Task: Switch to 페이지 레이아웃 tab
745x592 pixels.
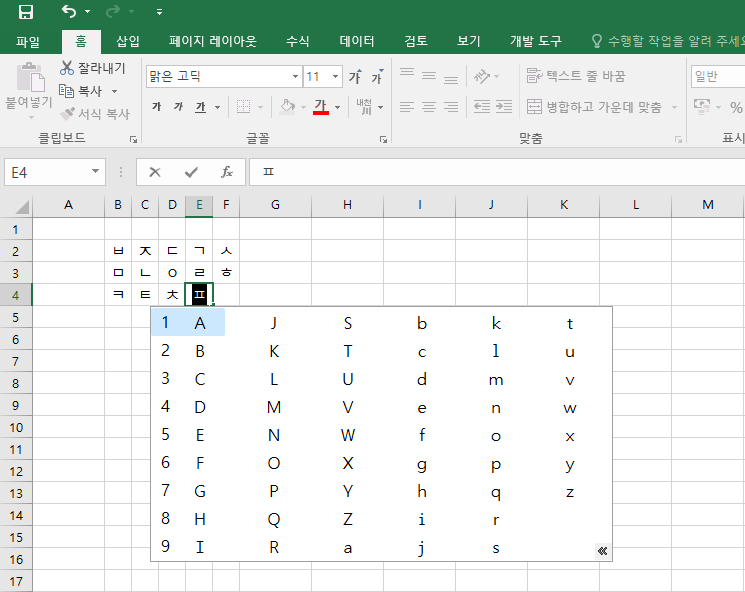Action: coord(213,42)
